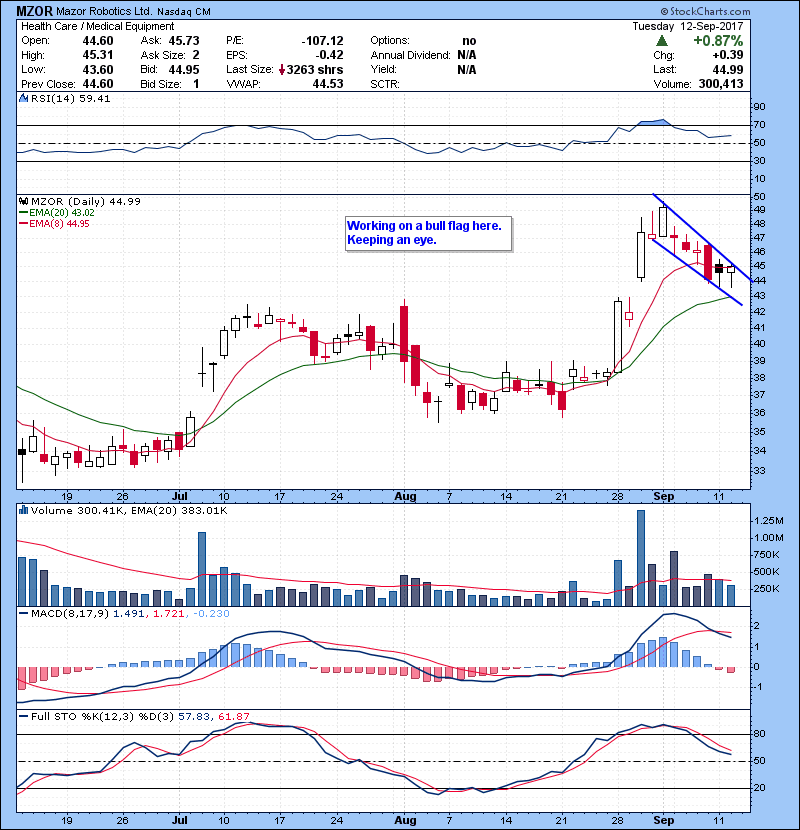
Task: Click the Prev Close value 44.60
Action: pos(98,84)
